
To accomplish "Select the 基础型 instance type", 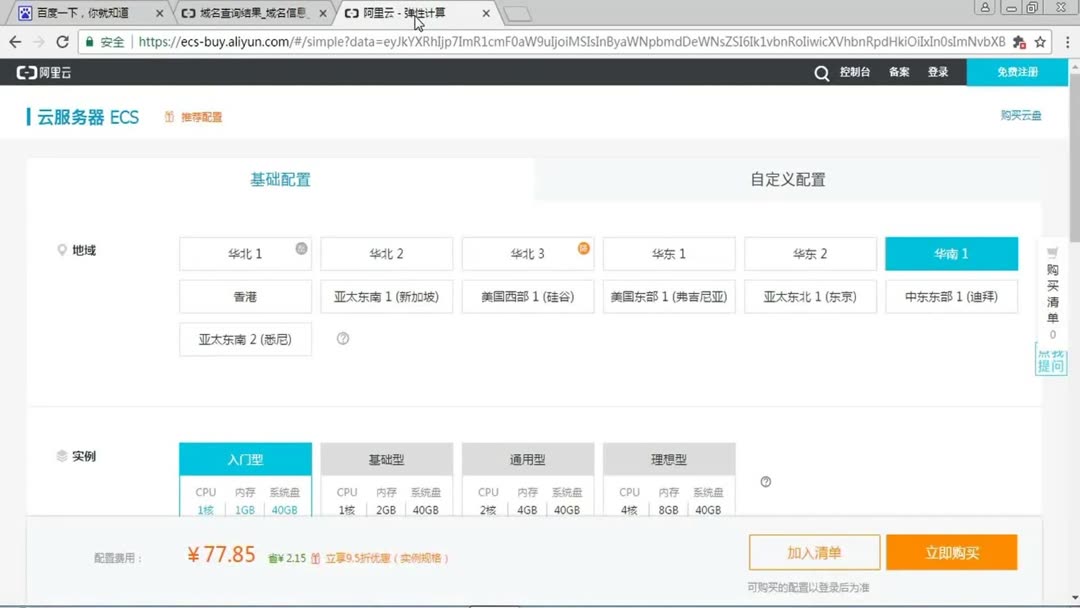I will pyautogui.click(x=386, y=458).
